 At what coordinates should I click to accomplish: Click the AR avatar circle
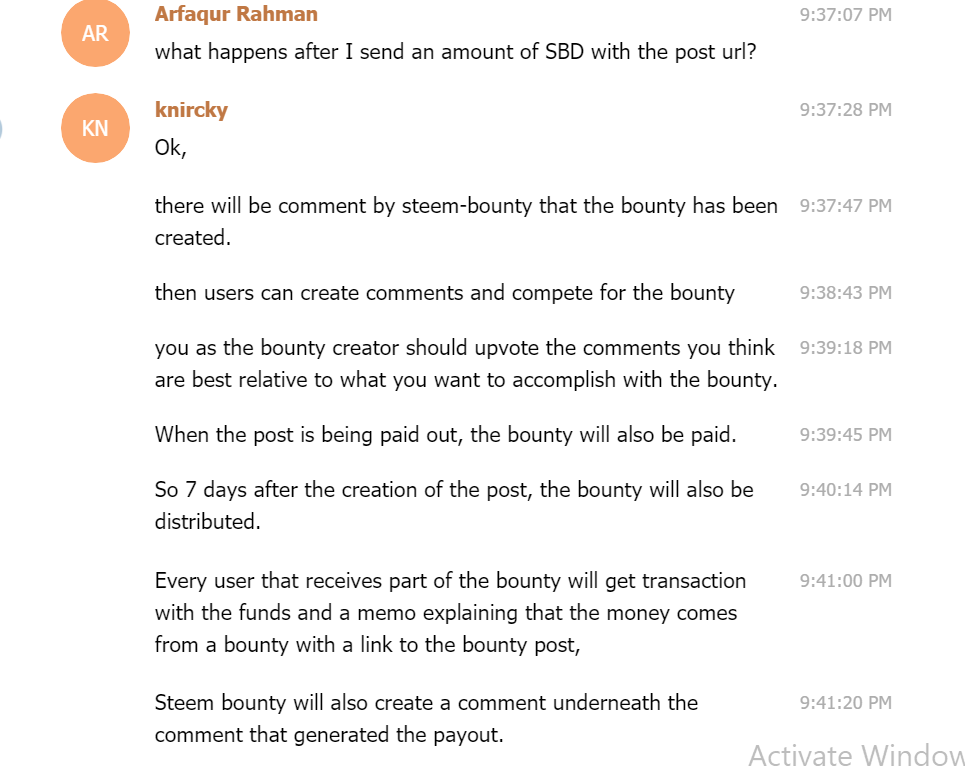(x=95, y=34)
